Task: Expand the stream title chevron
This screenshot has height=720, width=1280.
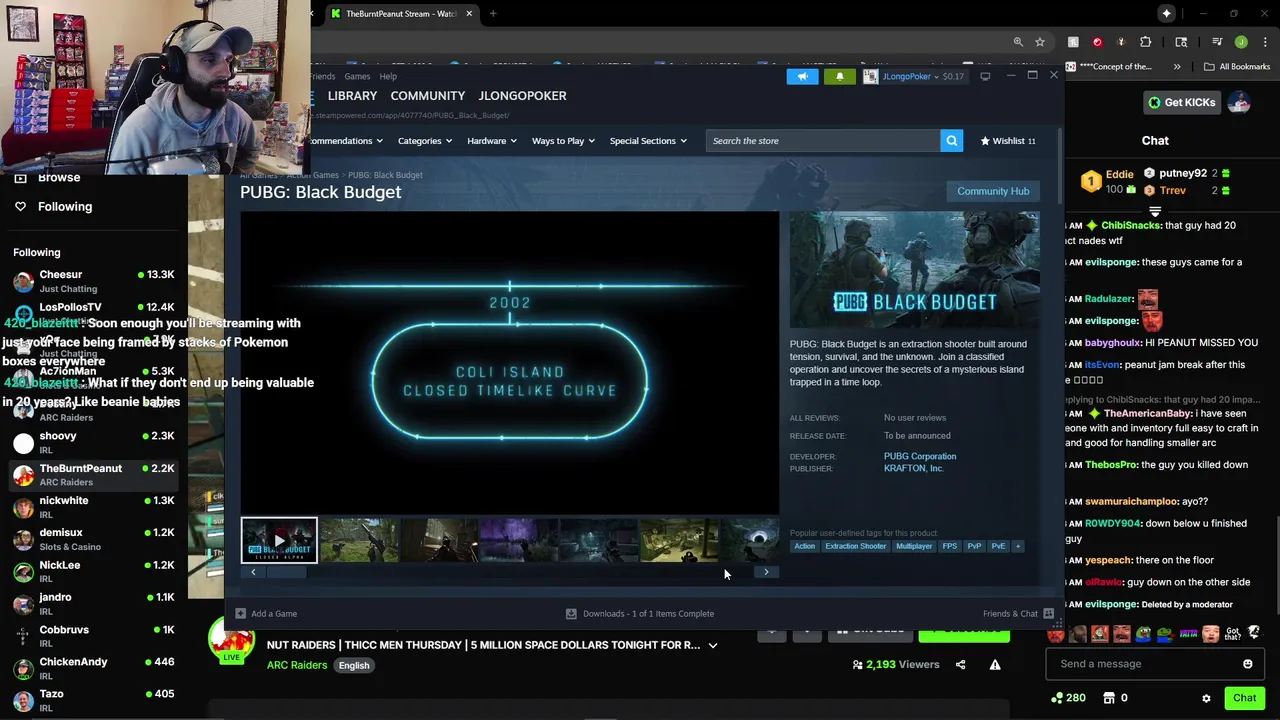Action: point(713,646)
